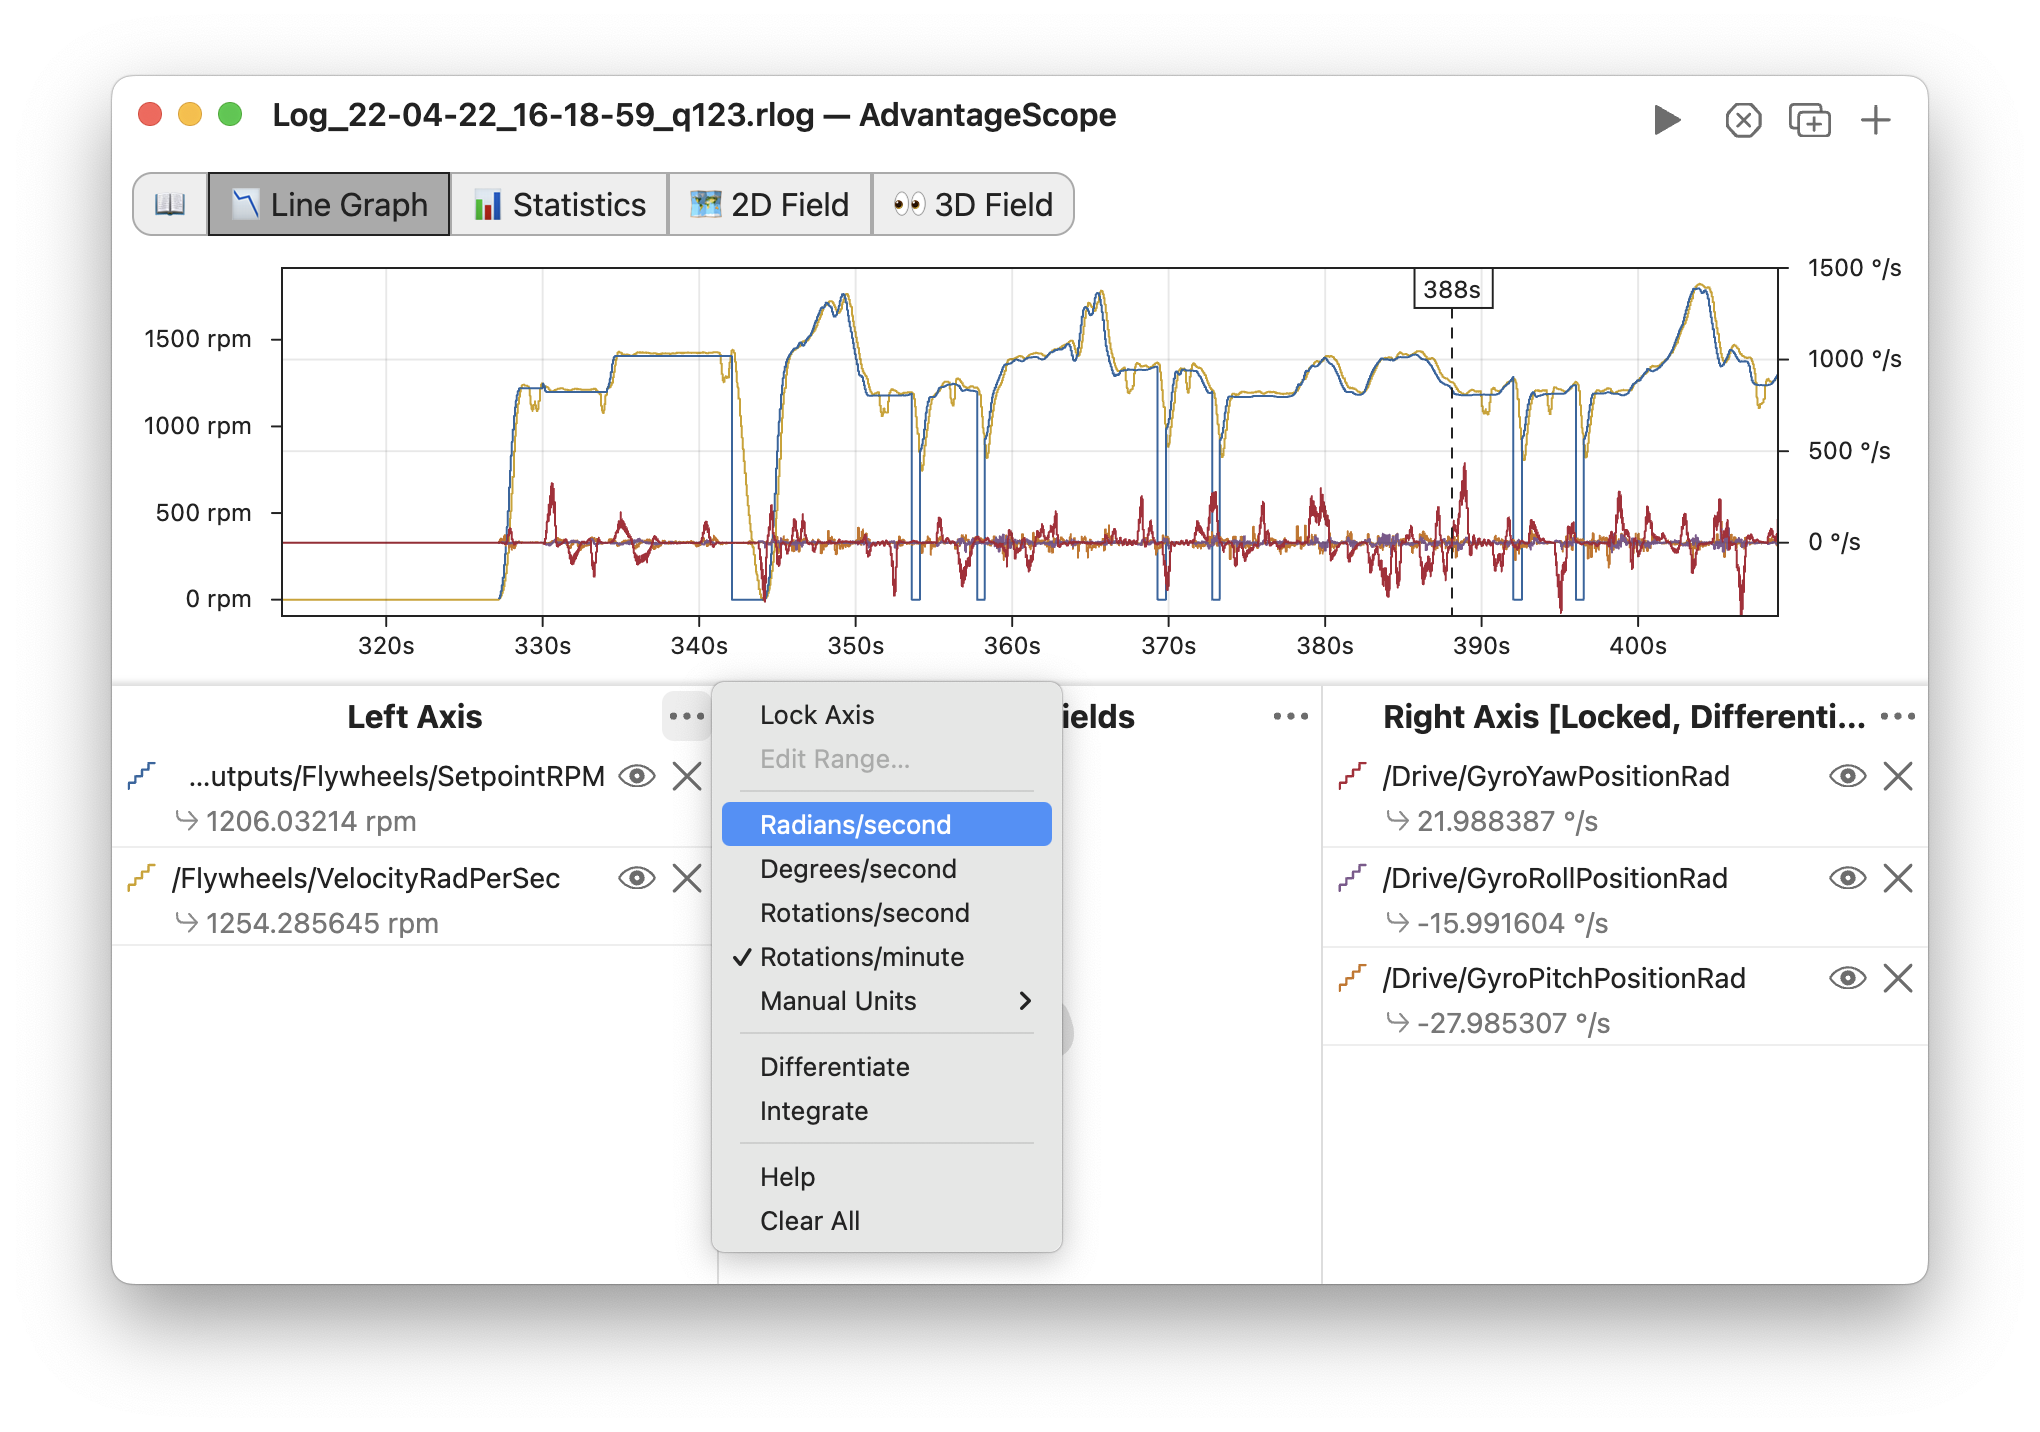Viewport: 2040px width, 1432px height.
Task: Click the window close button
Action: [150, 115]
